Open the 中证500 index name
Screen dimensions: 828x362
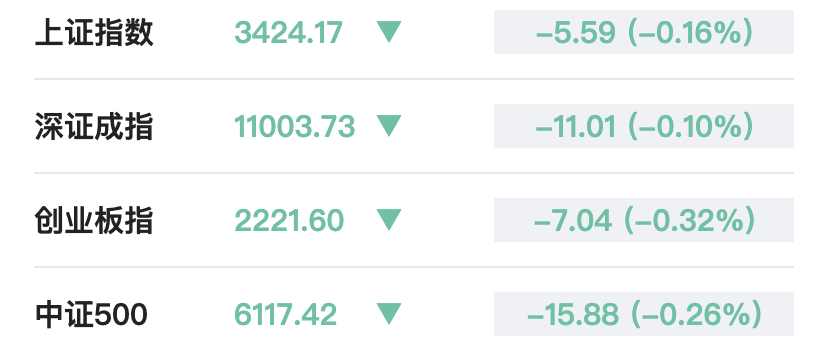91,314
